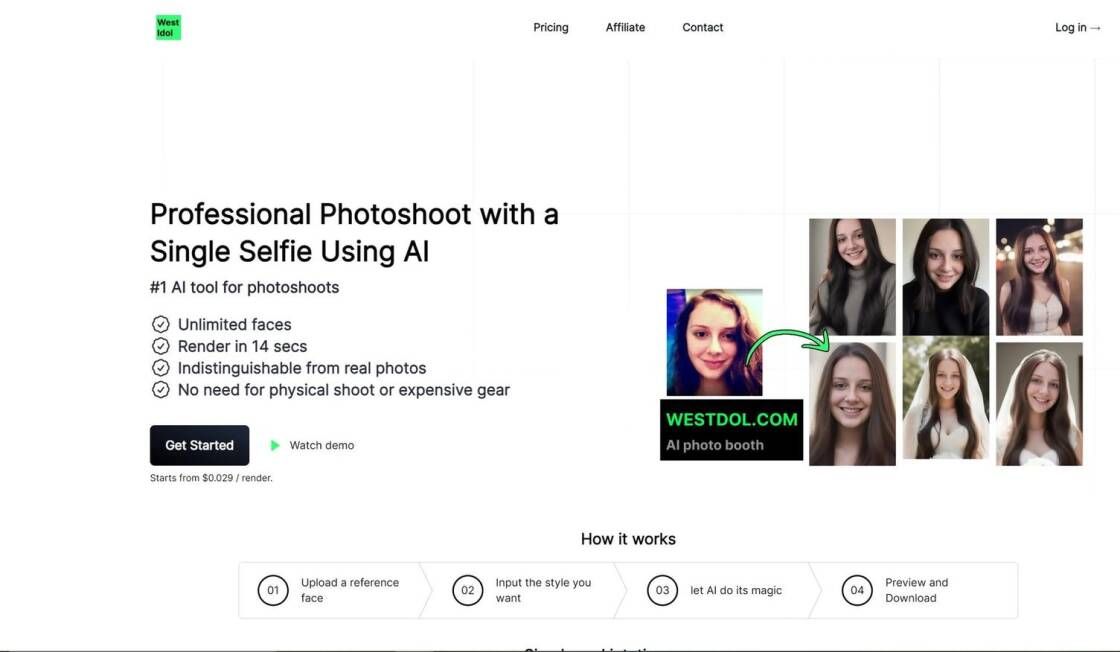1120x652 pixels.
Task: Click the 'let AI do its magic' step text
Action: point(736,591)
